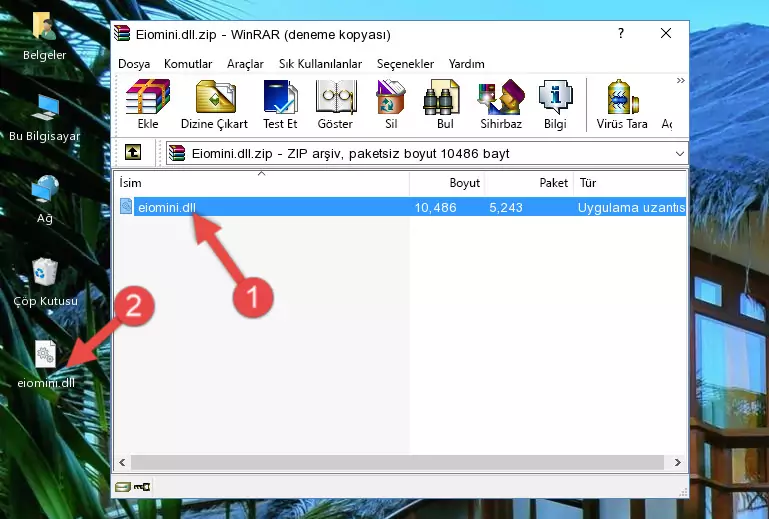This screenshot has height=519, width=769.
Task: Open the Sık Kullanılanlar menu
Action: pyautogui.click(x=320, y=64)
